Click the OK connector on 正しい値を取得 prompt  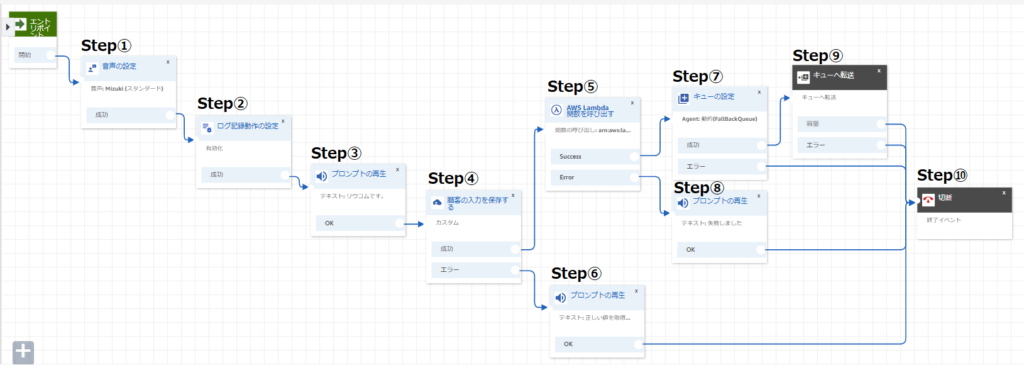point(639,343)
